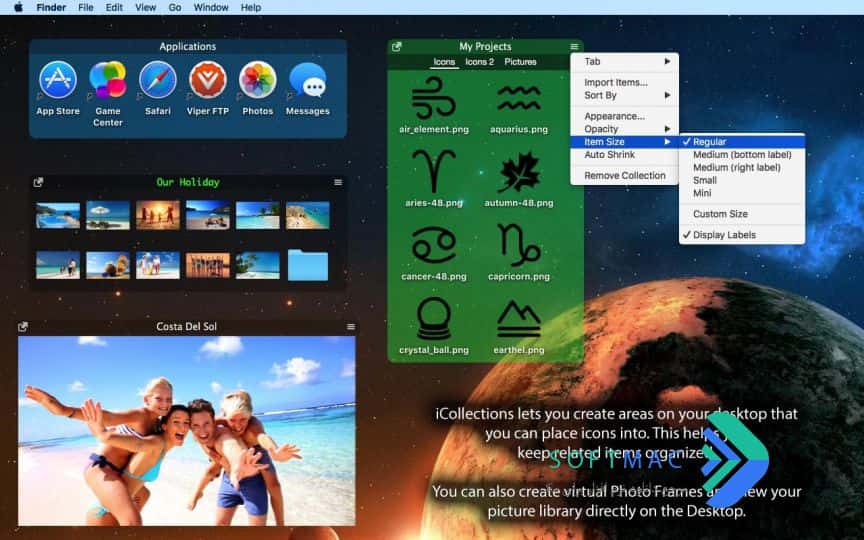Select the air_element.png icon
Screen dimensions: 864x540
click(x=434, y=98)
